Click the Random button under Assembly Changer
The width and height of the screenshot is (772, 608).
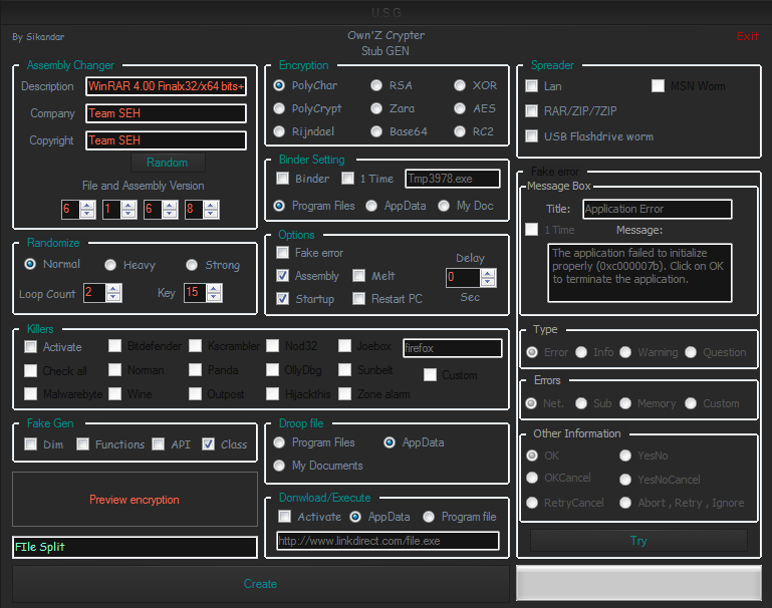[x=167, y=162]
